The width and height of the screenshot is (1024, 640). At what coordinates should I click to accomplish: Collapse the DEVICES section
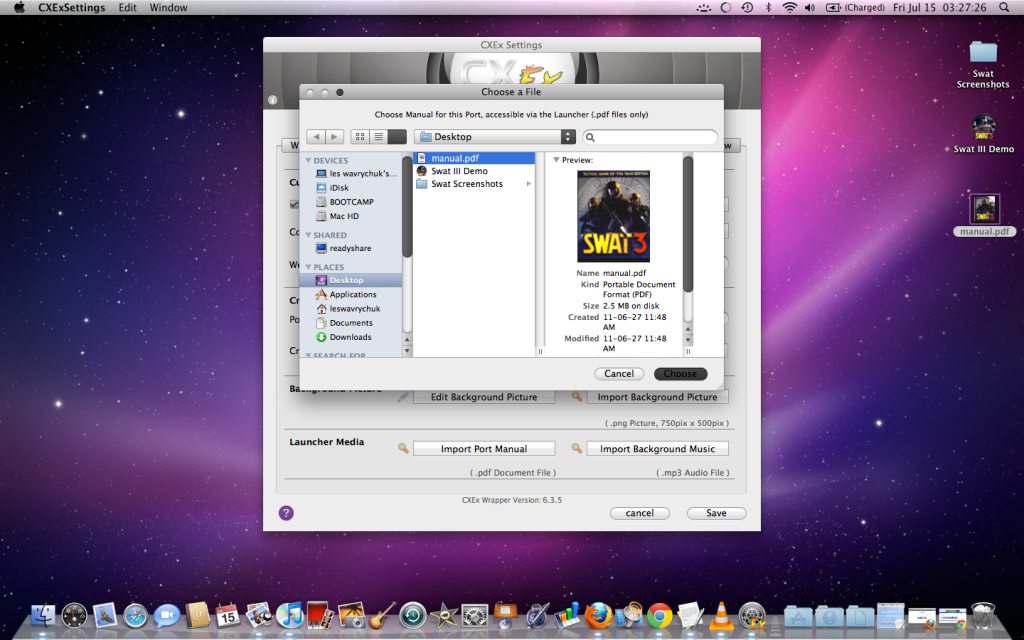[x=308, y=160]
